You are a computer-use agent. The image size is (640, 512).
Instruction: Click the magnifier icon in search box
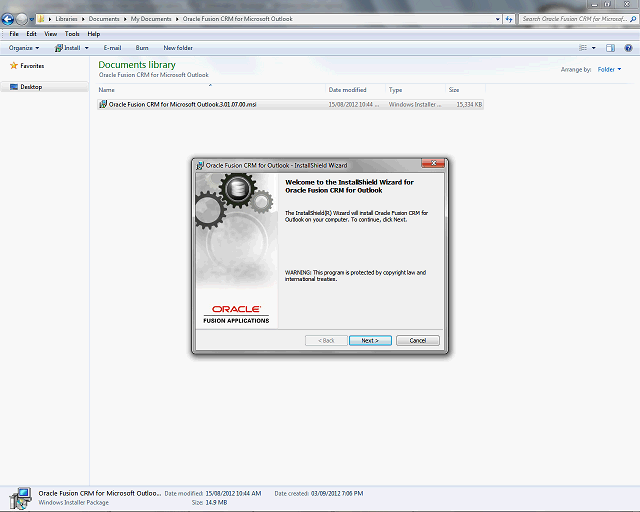click(633, 19)
